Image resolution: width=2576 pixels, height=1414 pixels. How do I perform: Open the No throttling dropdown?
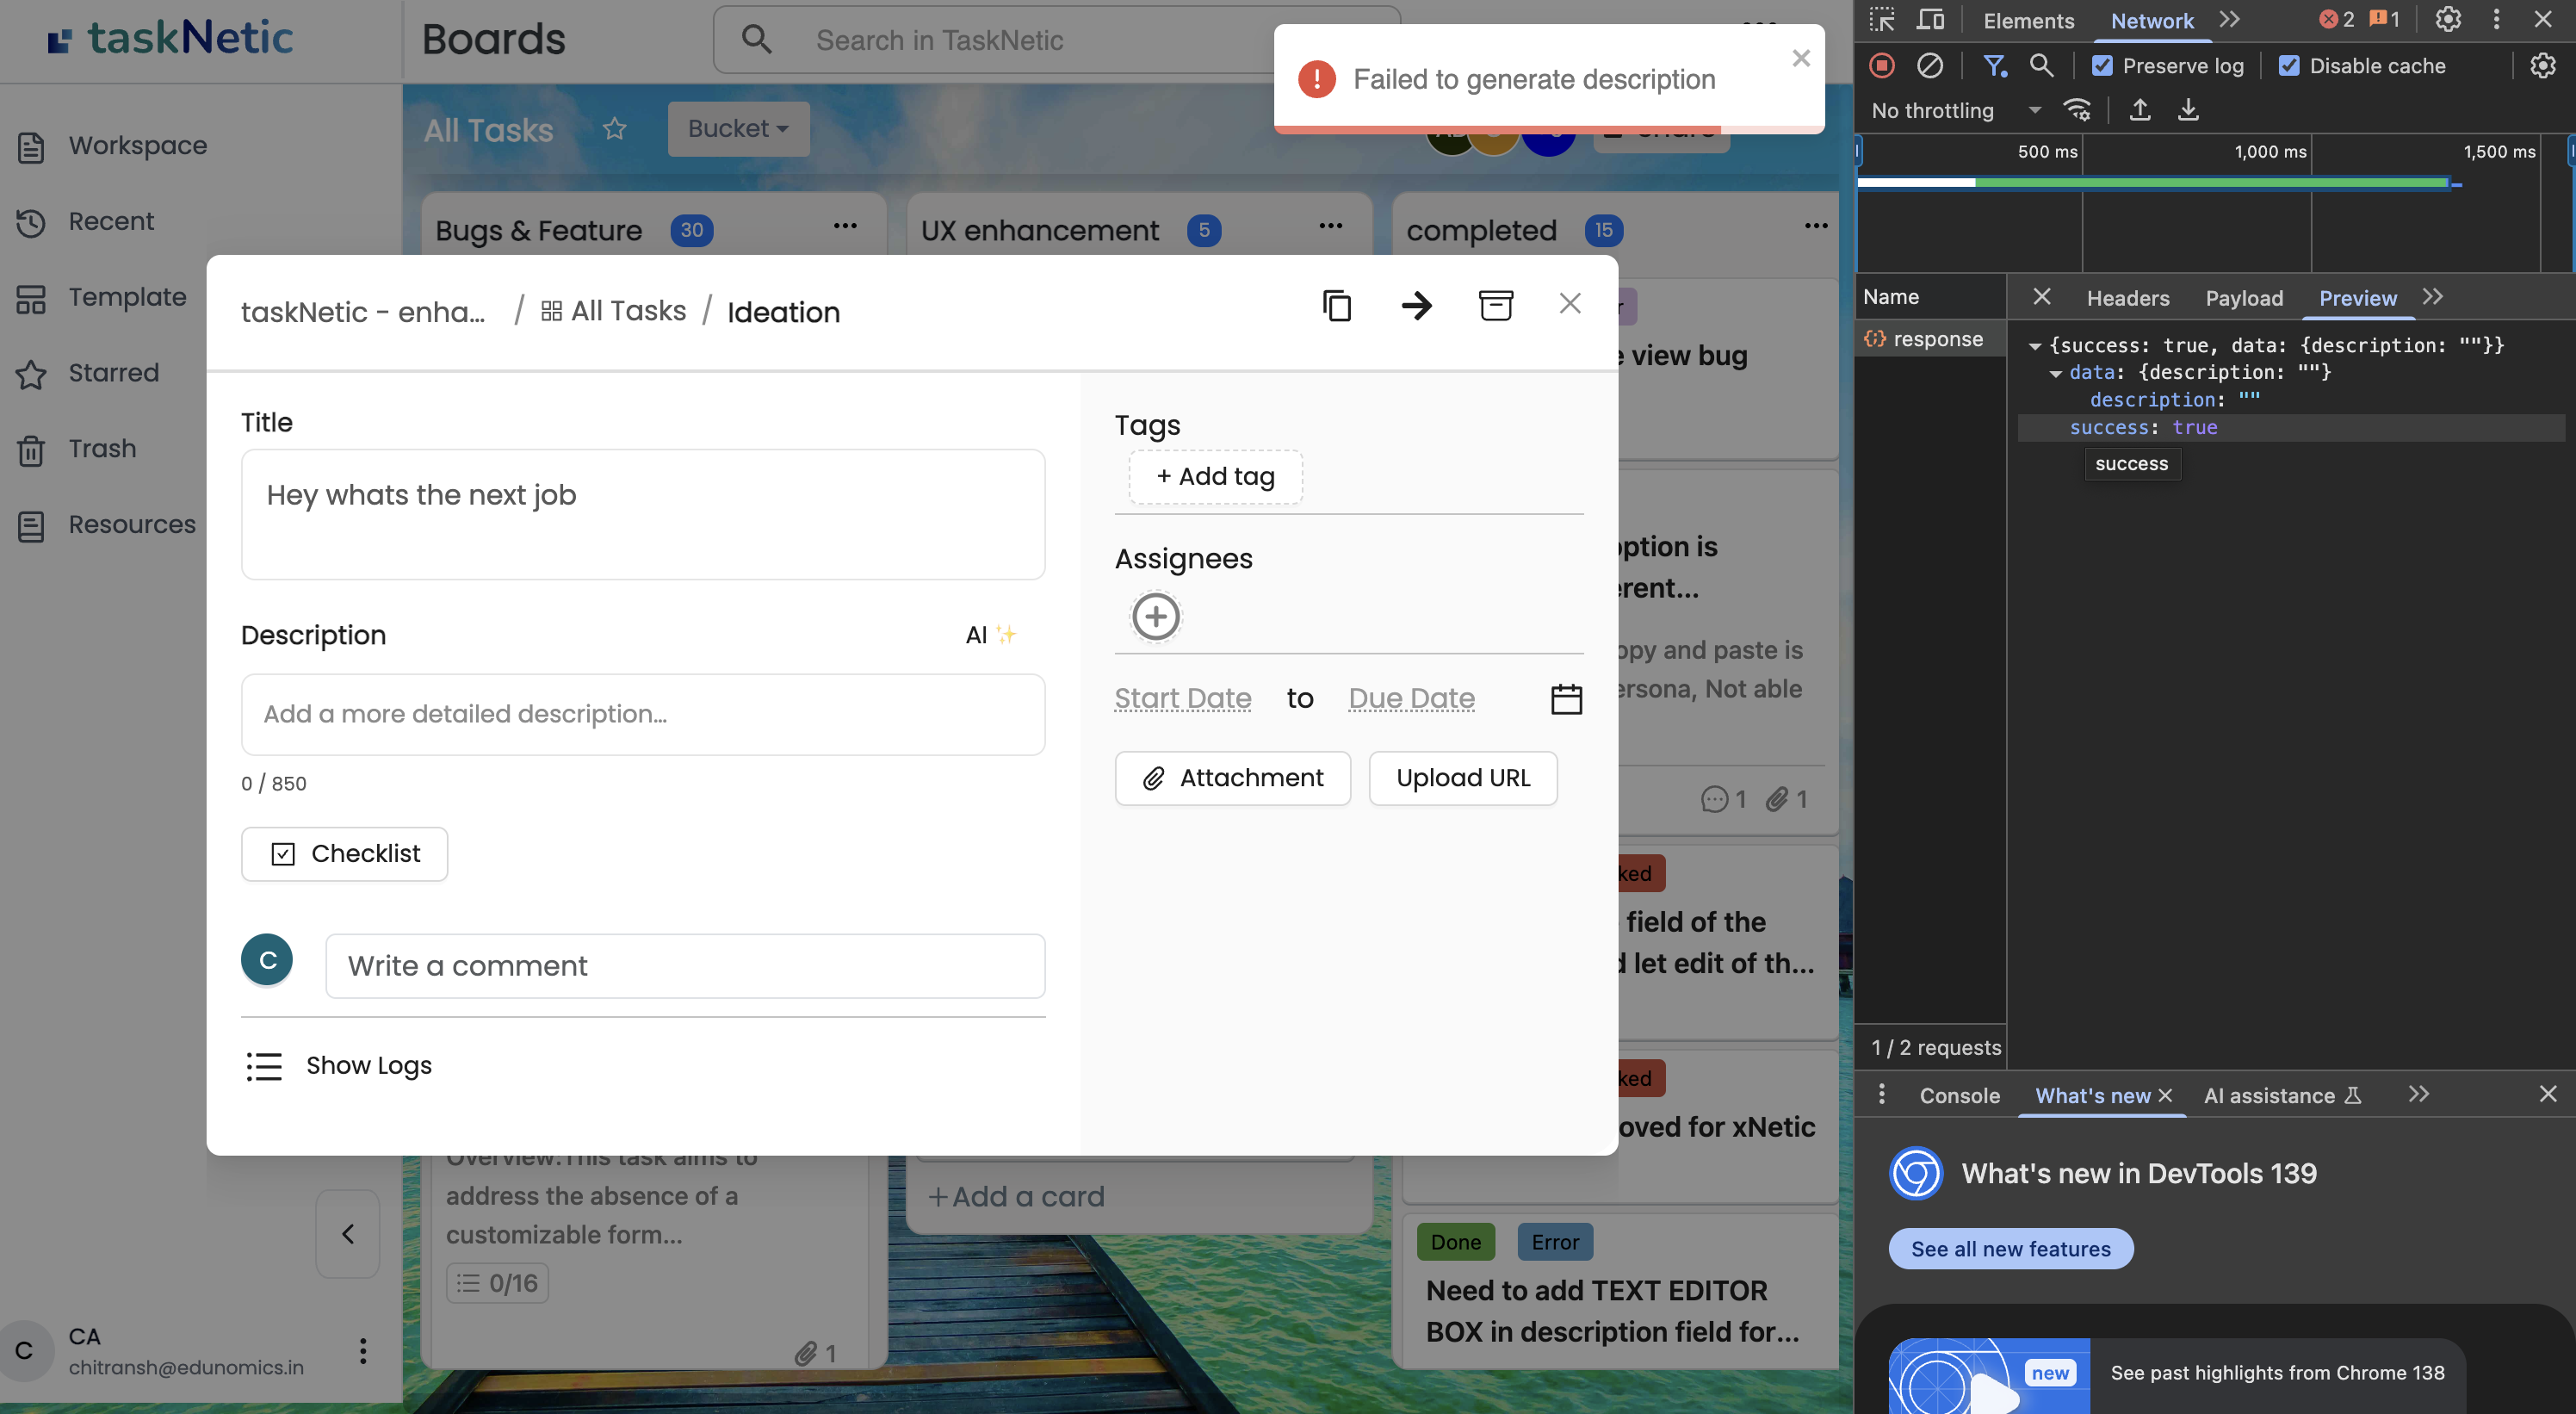point(1955,111)
